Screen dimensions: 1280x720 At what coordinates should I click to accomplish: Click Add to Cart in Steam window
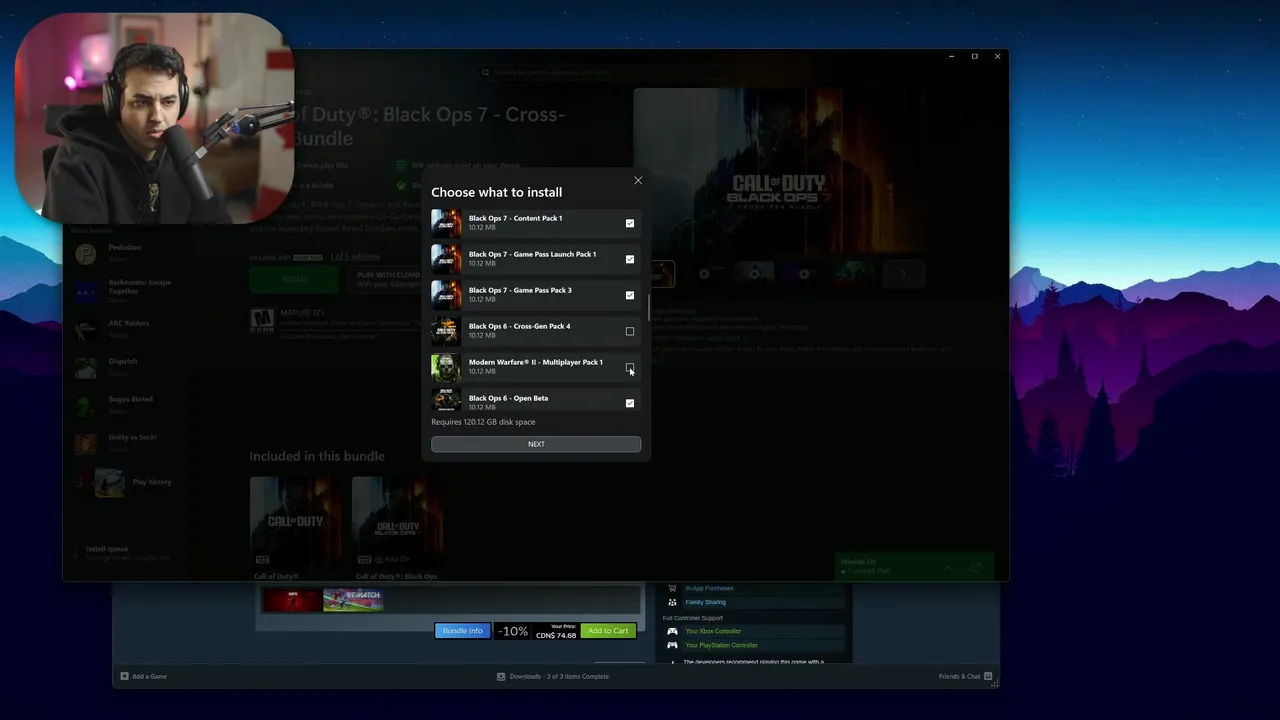[608, 631]
